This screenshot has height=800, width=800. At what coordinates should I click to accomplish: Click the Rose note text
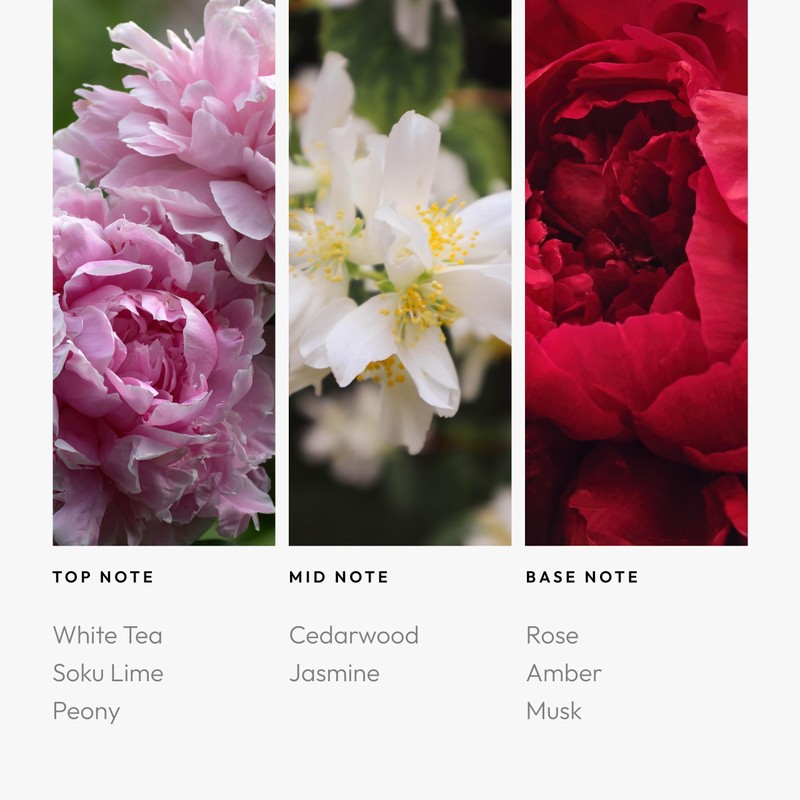[553, 635]
